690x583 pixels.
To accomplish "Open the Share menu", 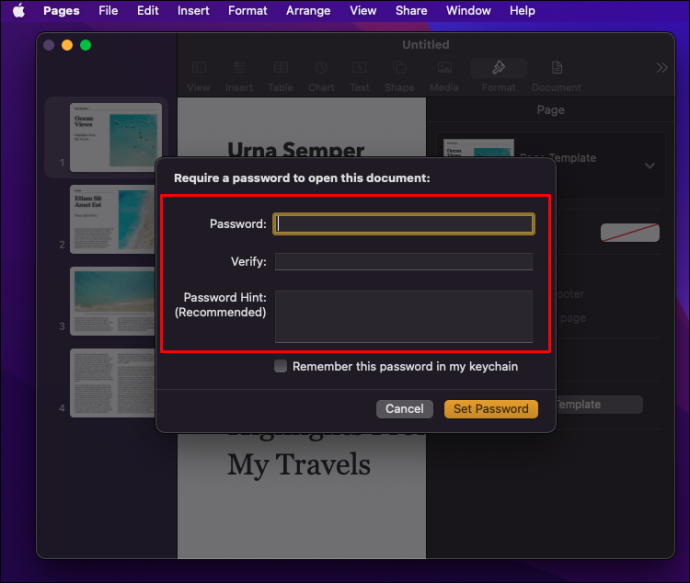I will [x=411, y=11].
